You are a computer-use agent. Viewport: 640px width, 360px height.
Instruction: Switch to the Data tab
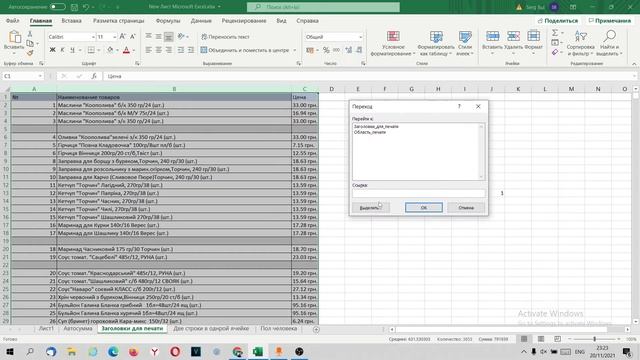pyautogui.click(x=201, y=21)
